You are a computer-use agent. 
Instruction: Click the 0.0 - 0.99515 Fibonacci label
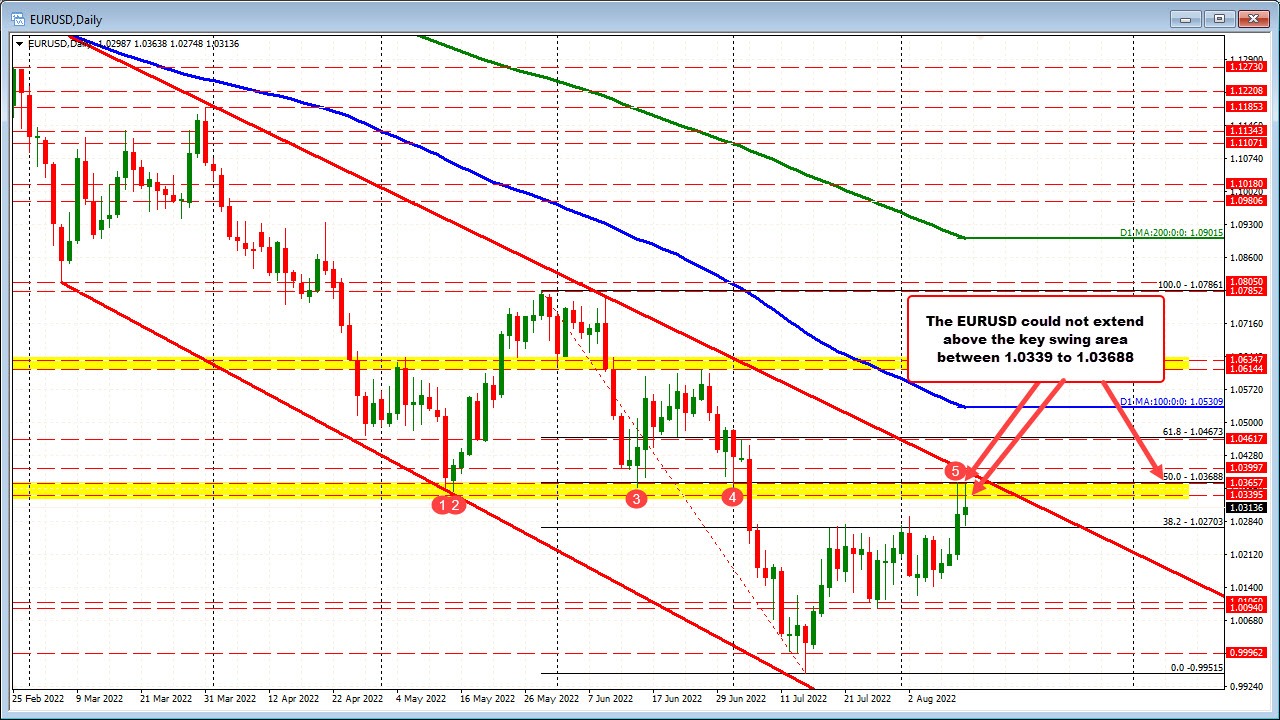pyautogui.click(x=1197, y=667)
